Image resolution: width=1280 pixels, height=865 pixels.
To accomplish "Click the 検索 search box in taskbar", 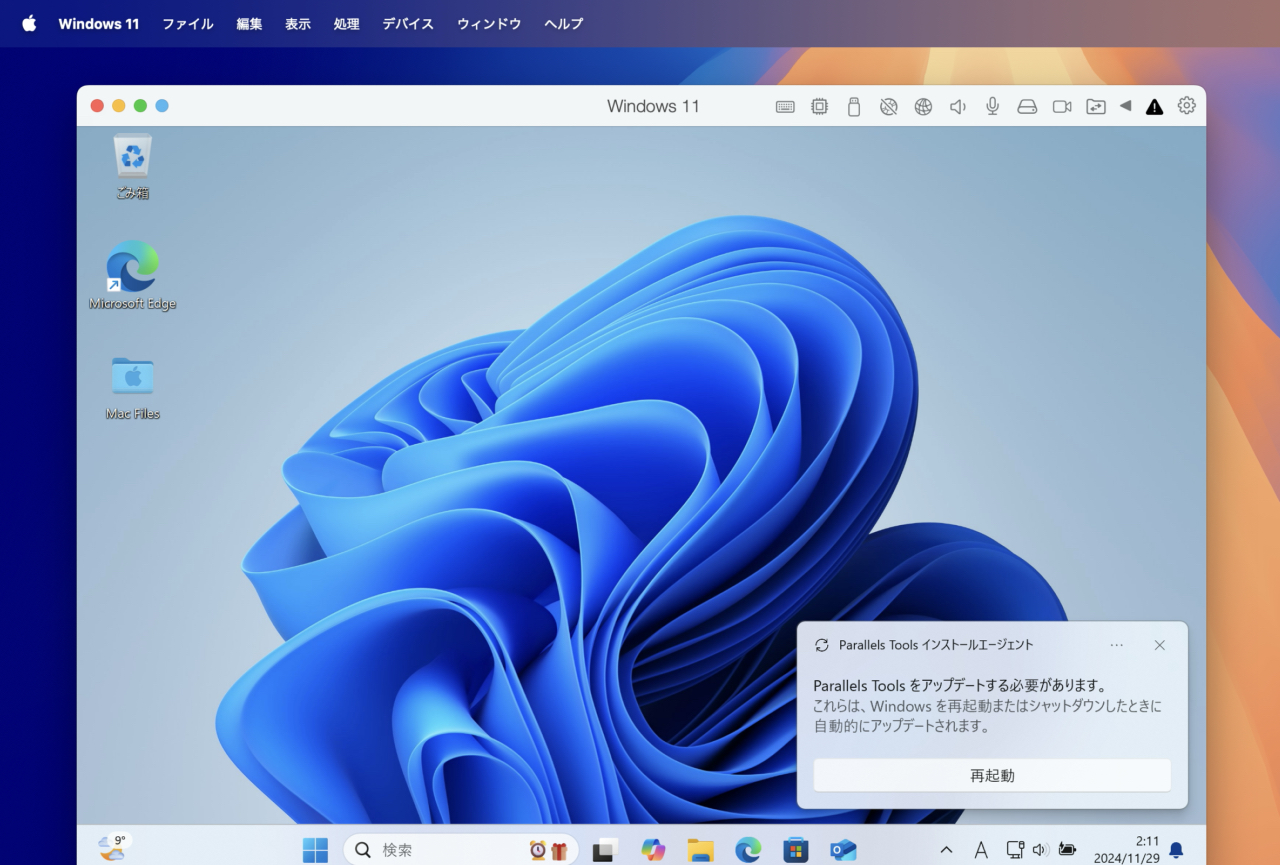I will 461,850.
